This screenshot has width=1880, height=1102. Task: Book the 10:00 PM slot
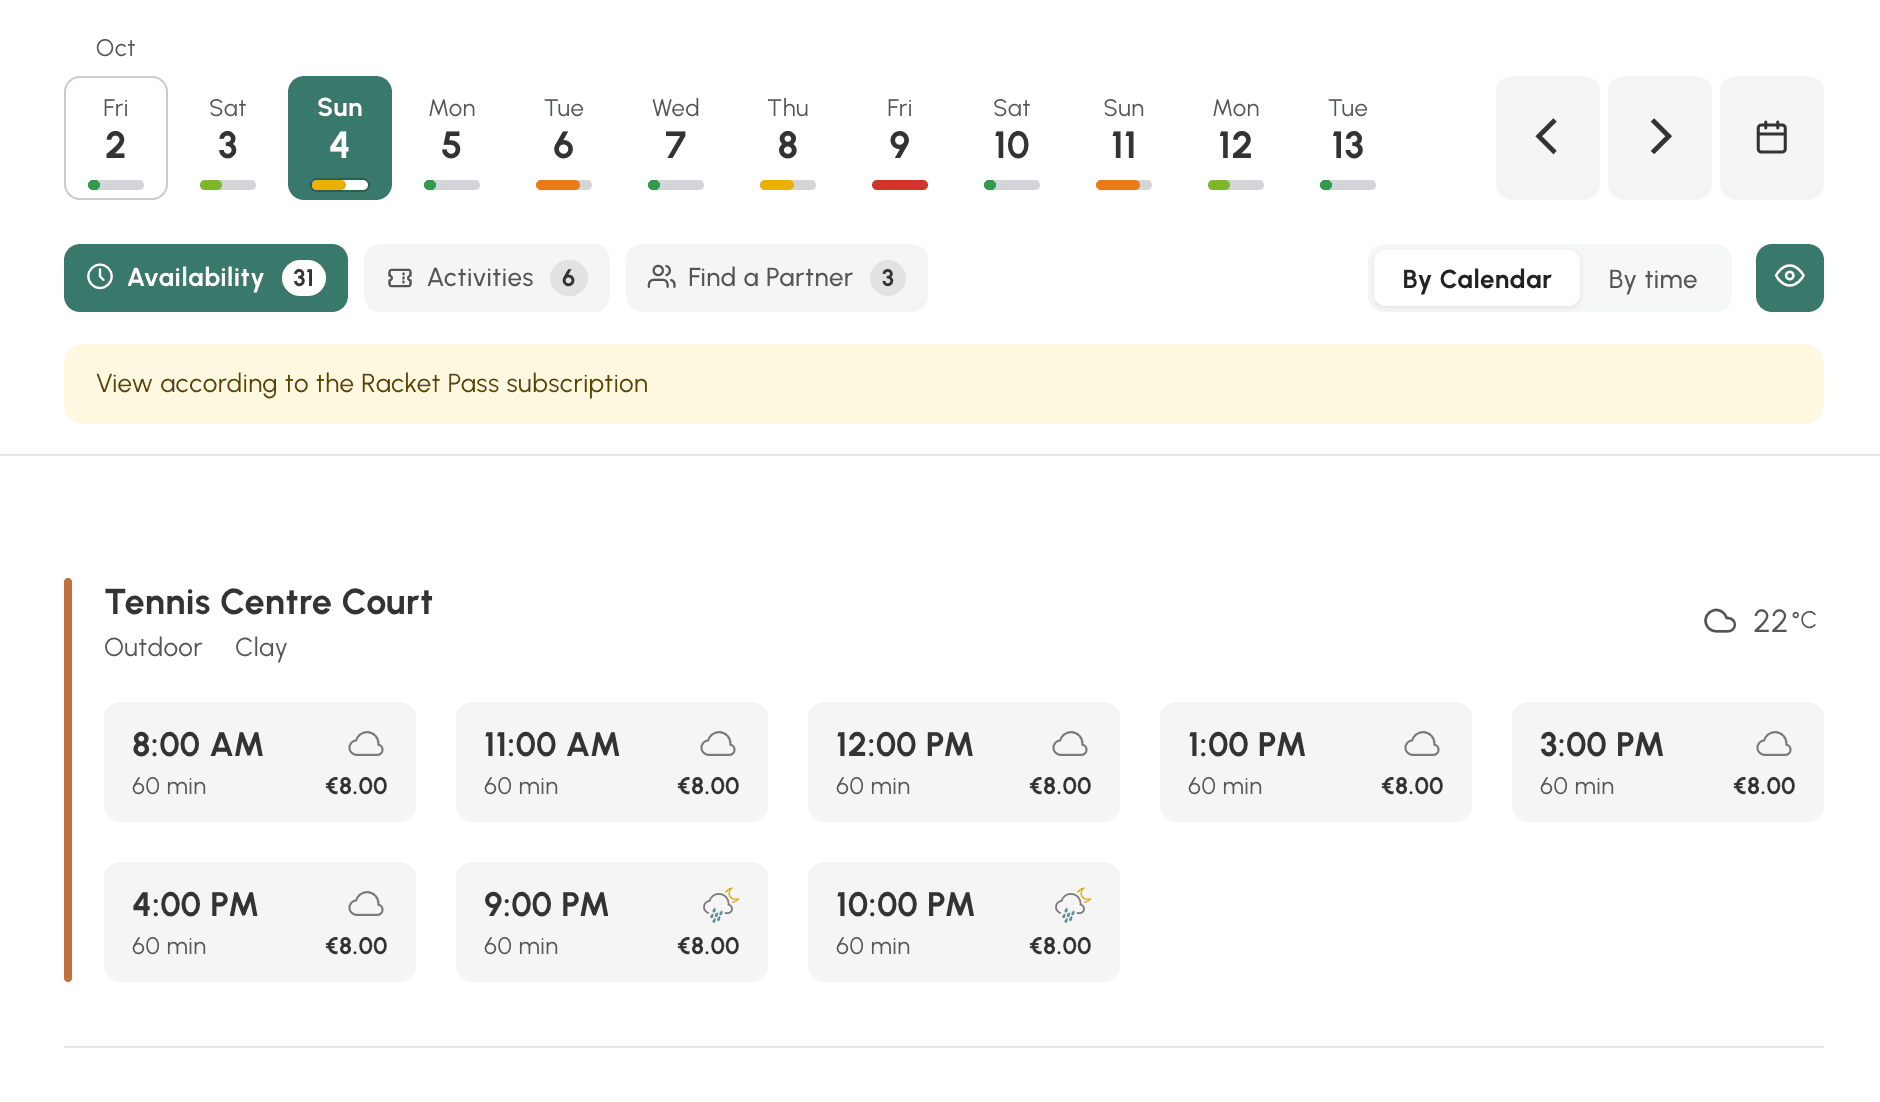tap(964, 922)
